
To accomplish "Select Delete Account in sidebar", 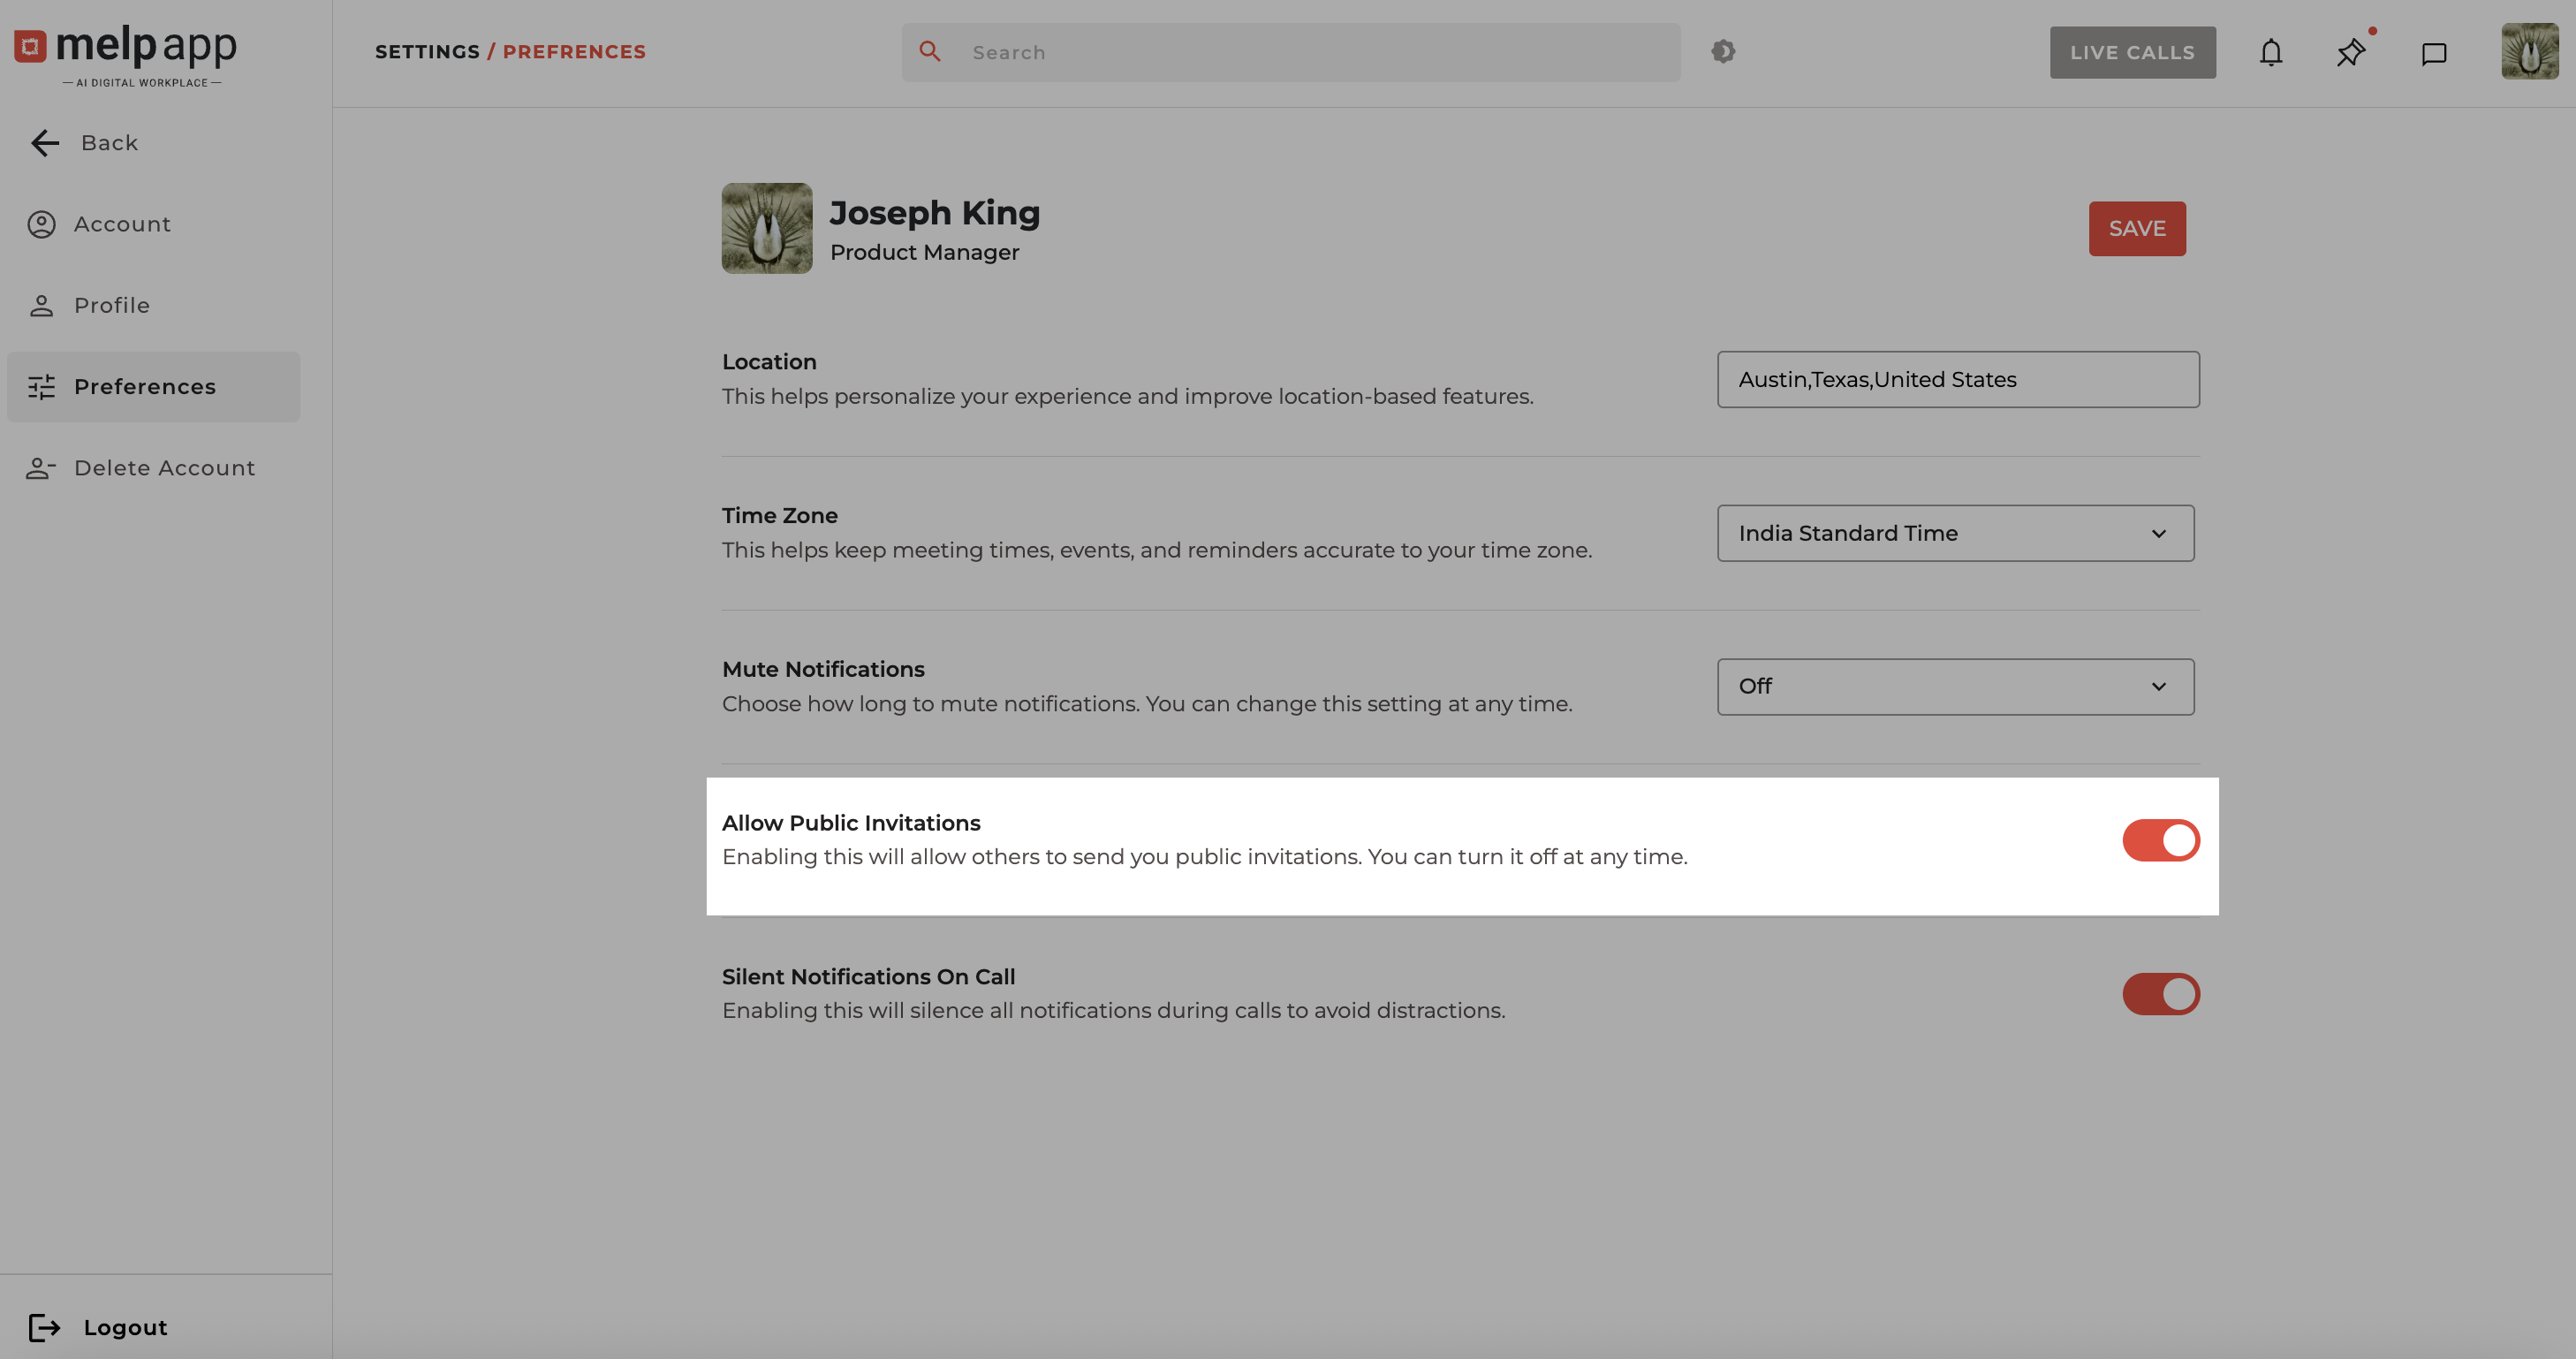I will click(164, 468).
